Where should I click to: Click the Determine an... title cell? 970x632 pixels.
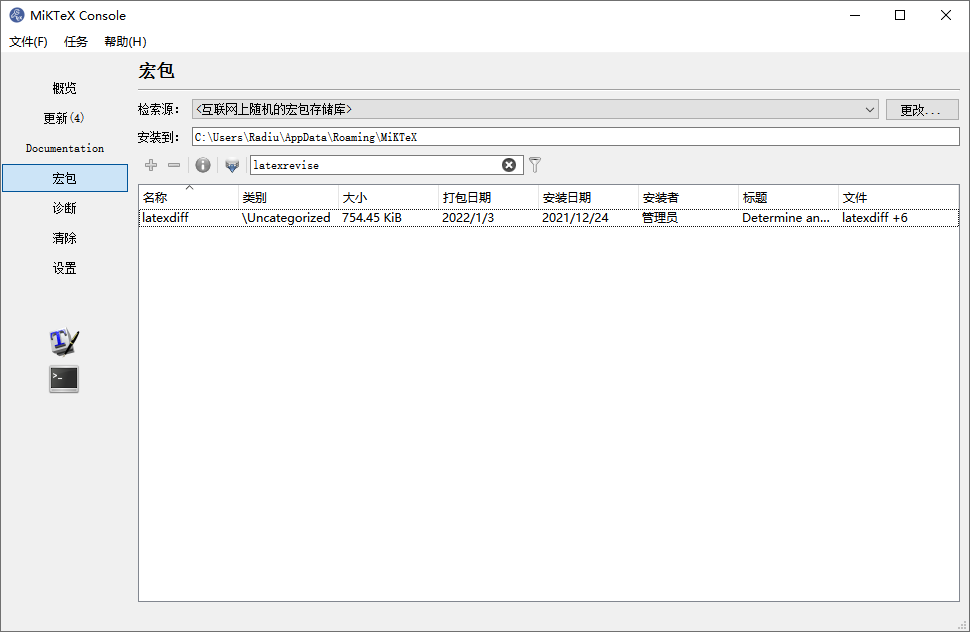pos(786,218)
